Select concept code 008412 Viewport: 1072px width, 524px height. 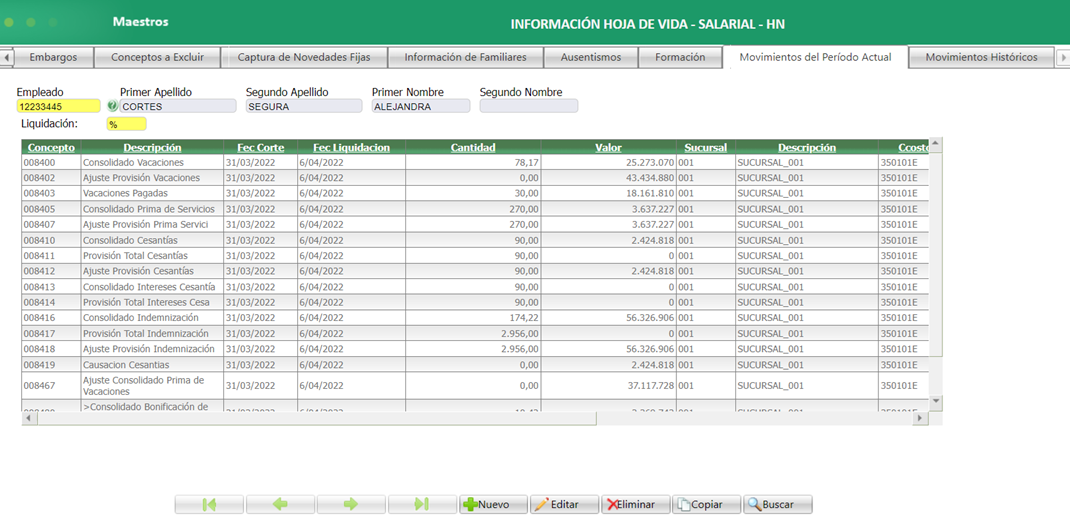pos(39,272)
